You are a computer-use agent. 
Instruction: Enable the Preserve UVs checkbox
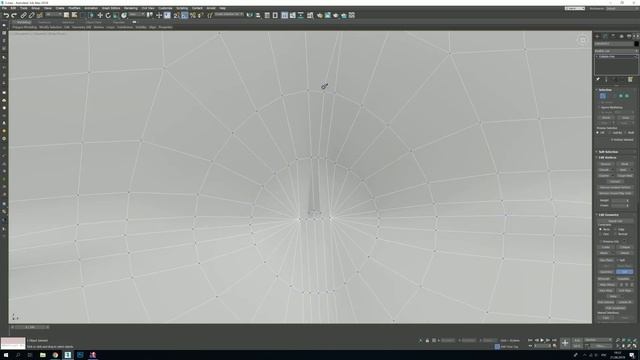(x=600, y=241)
